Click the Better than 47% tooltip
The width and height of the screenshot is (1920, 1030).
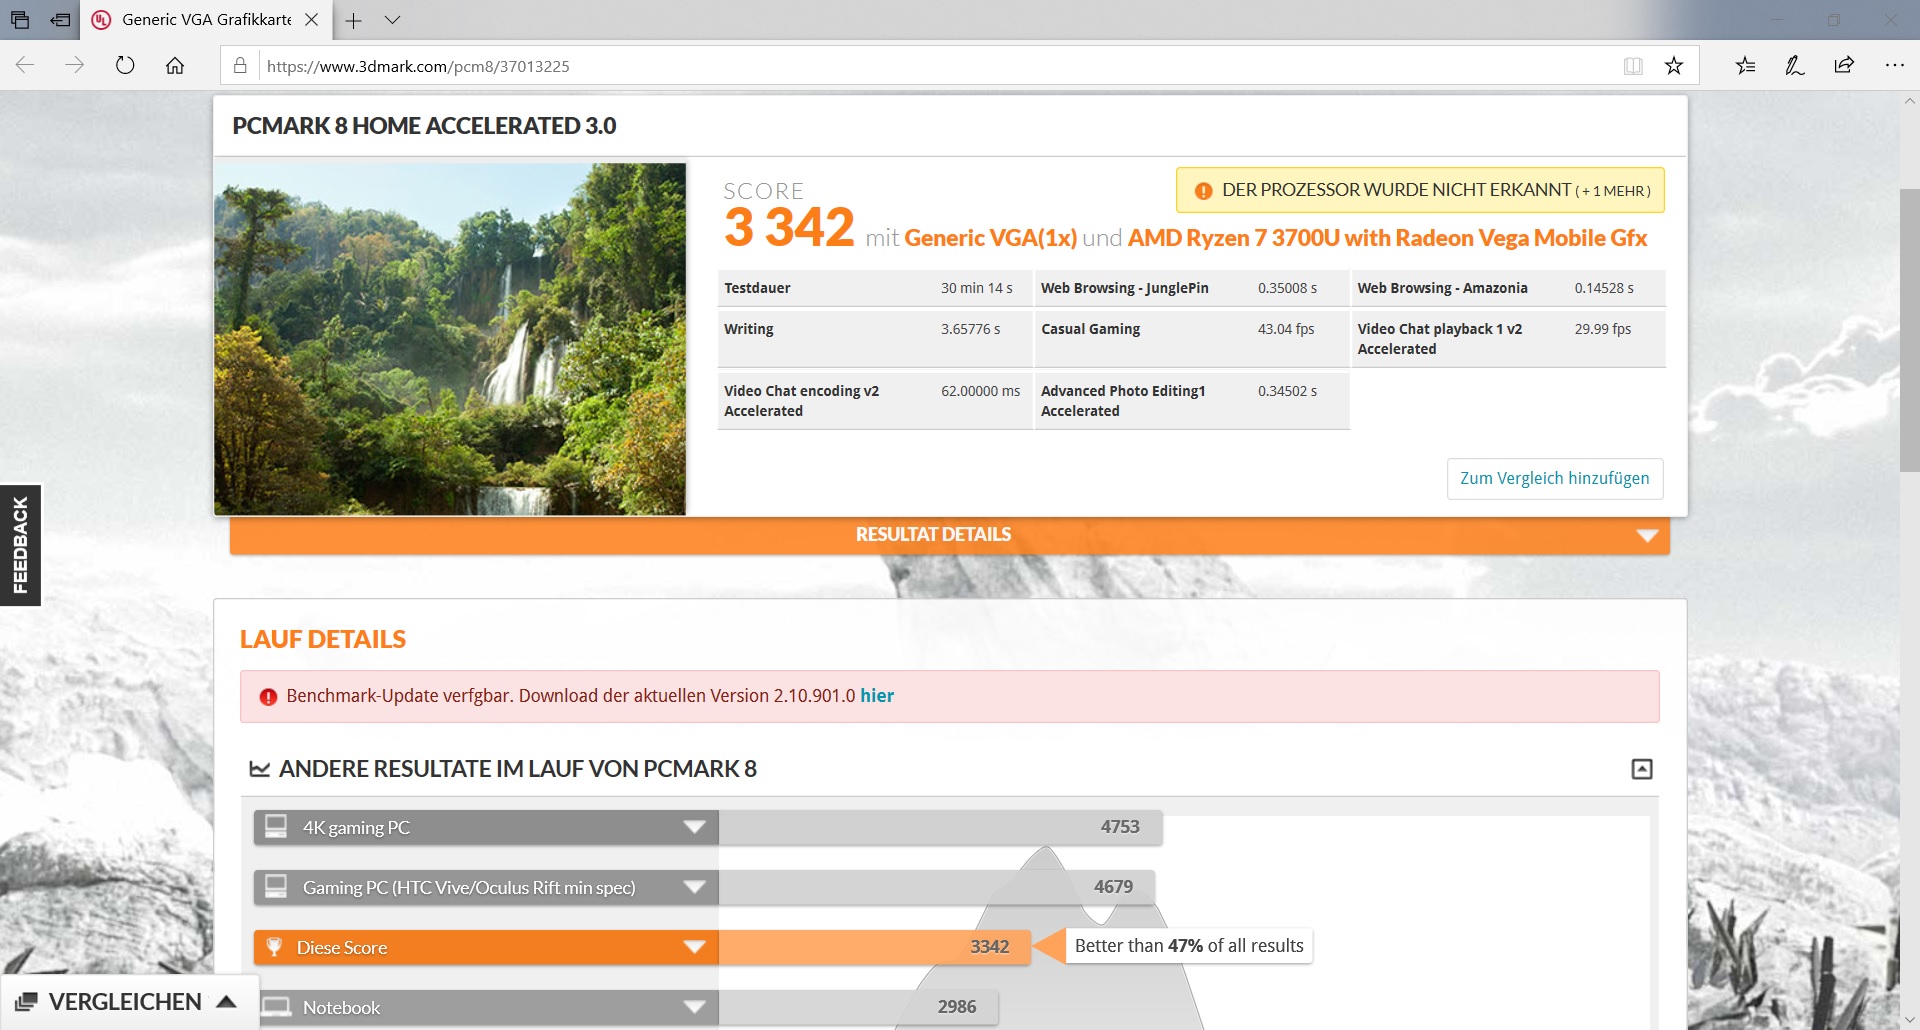pos(1189,946)
